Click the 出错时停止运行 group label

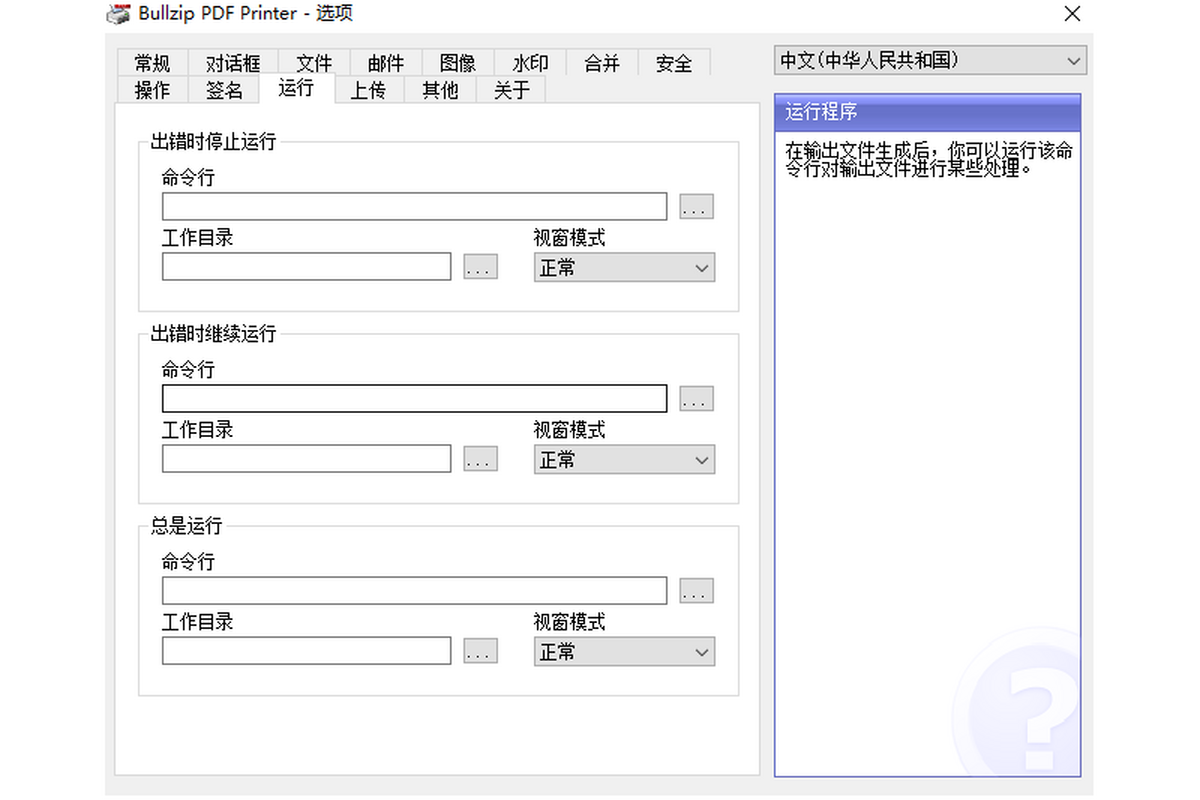213,141
